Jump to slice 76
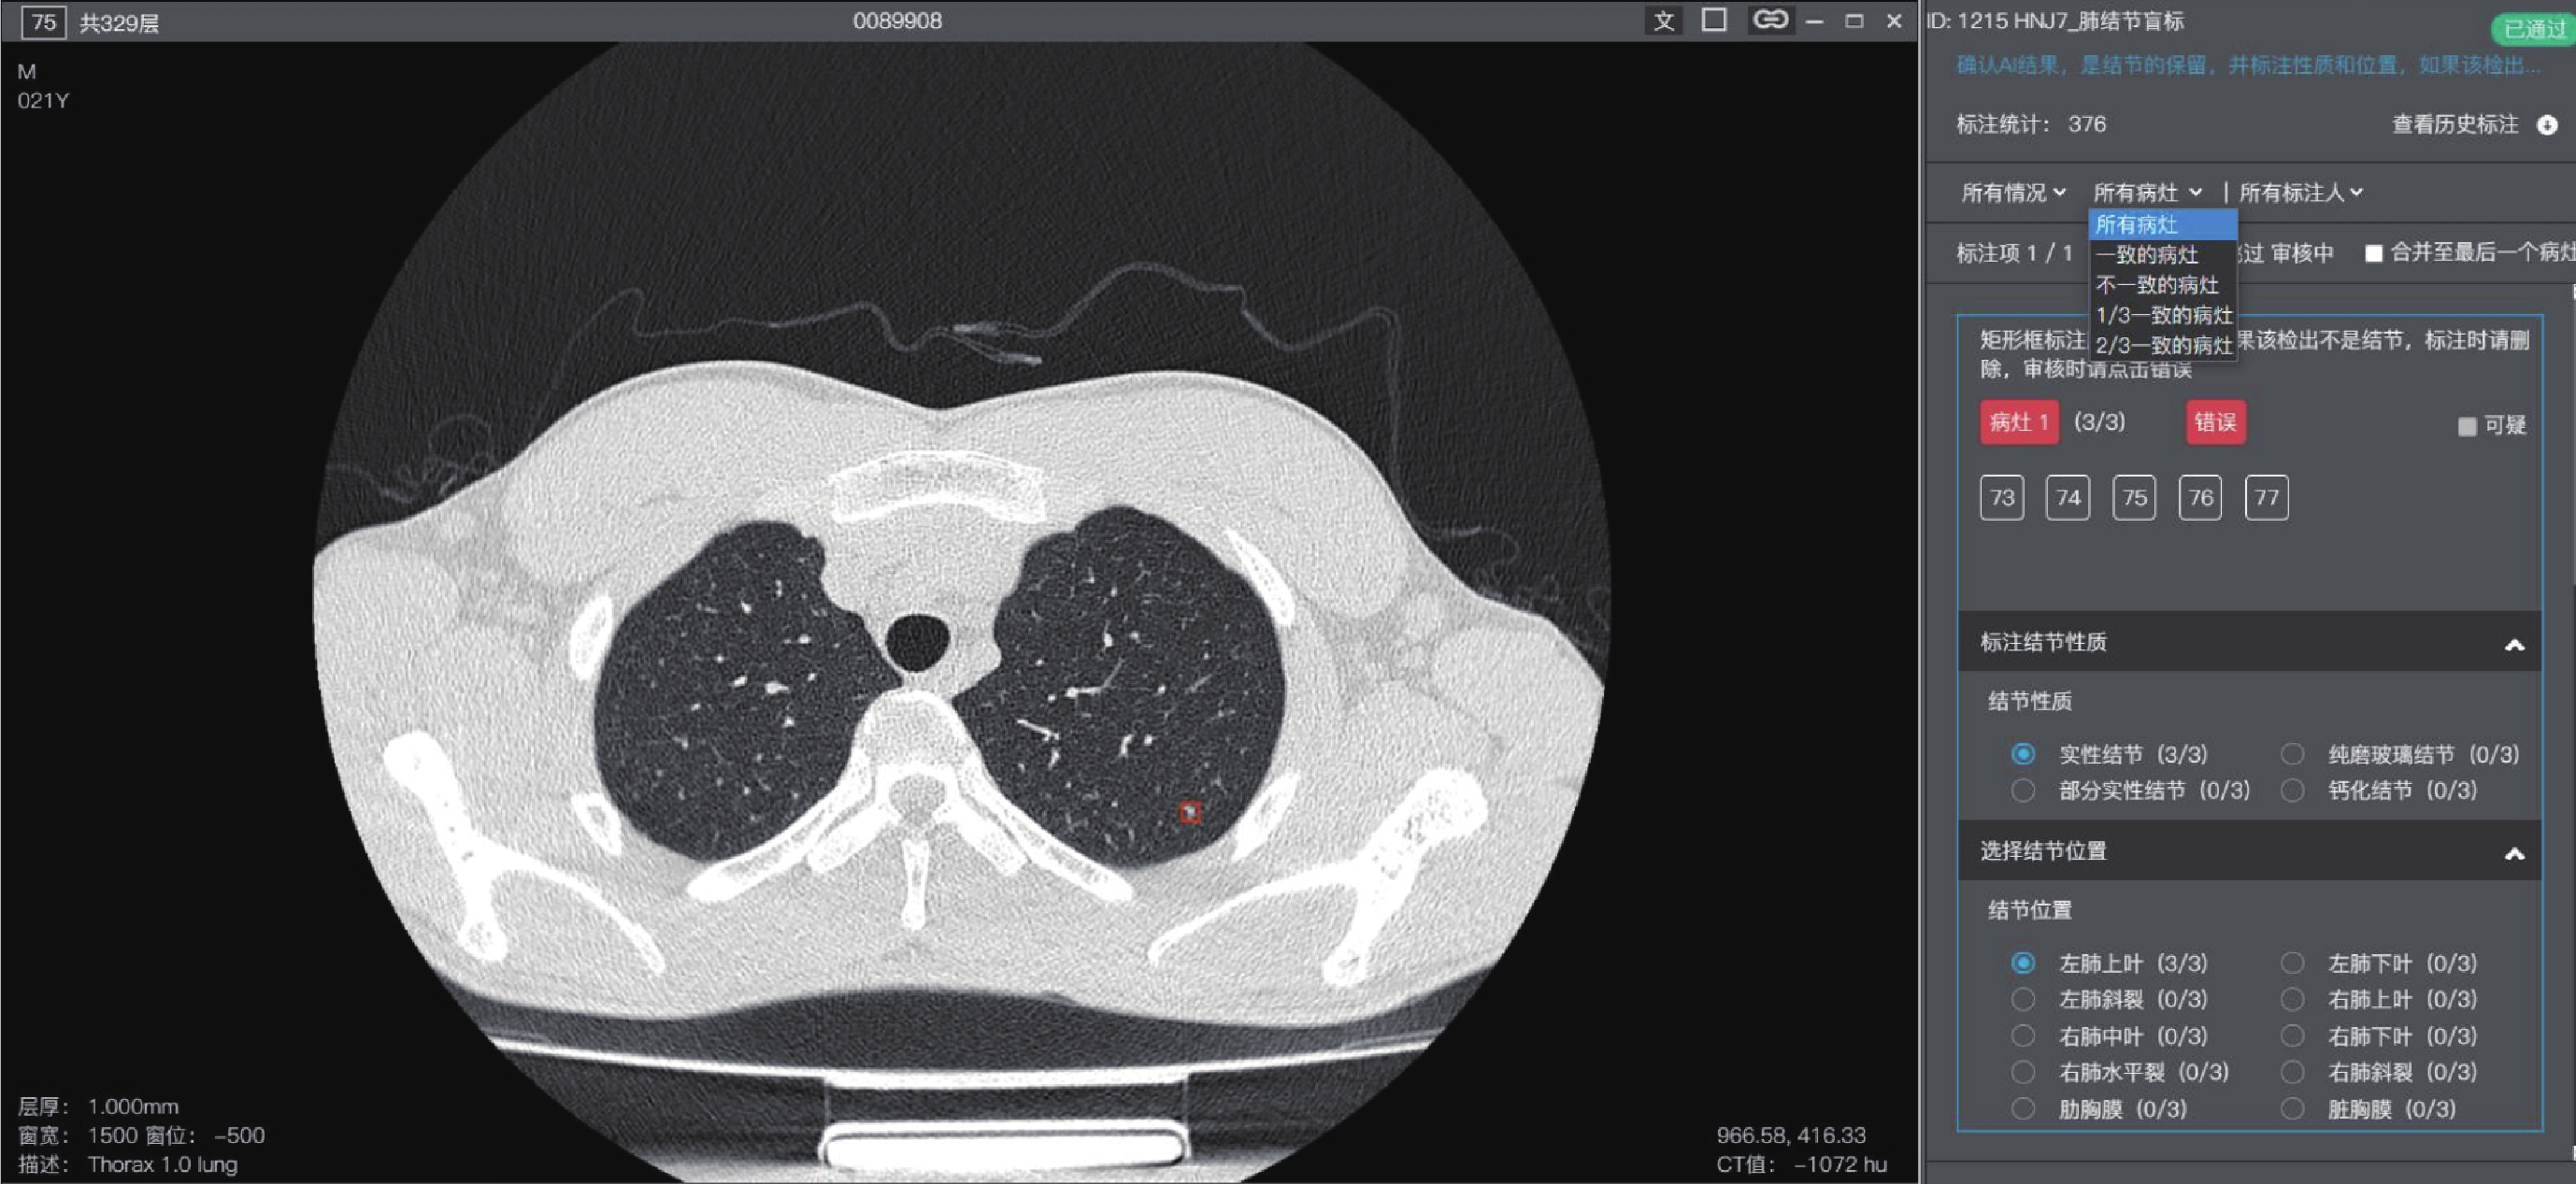2576x1184 pixels. pos(2200,498)
